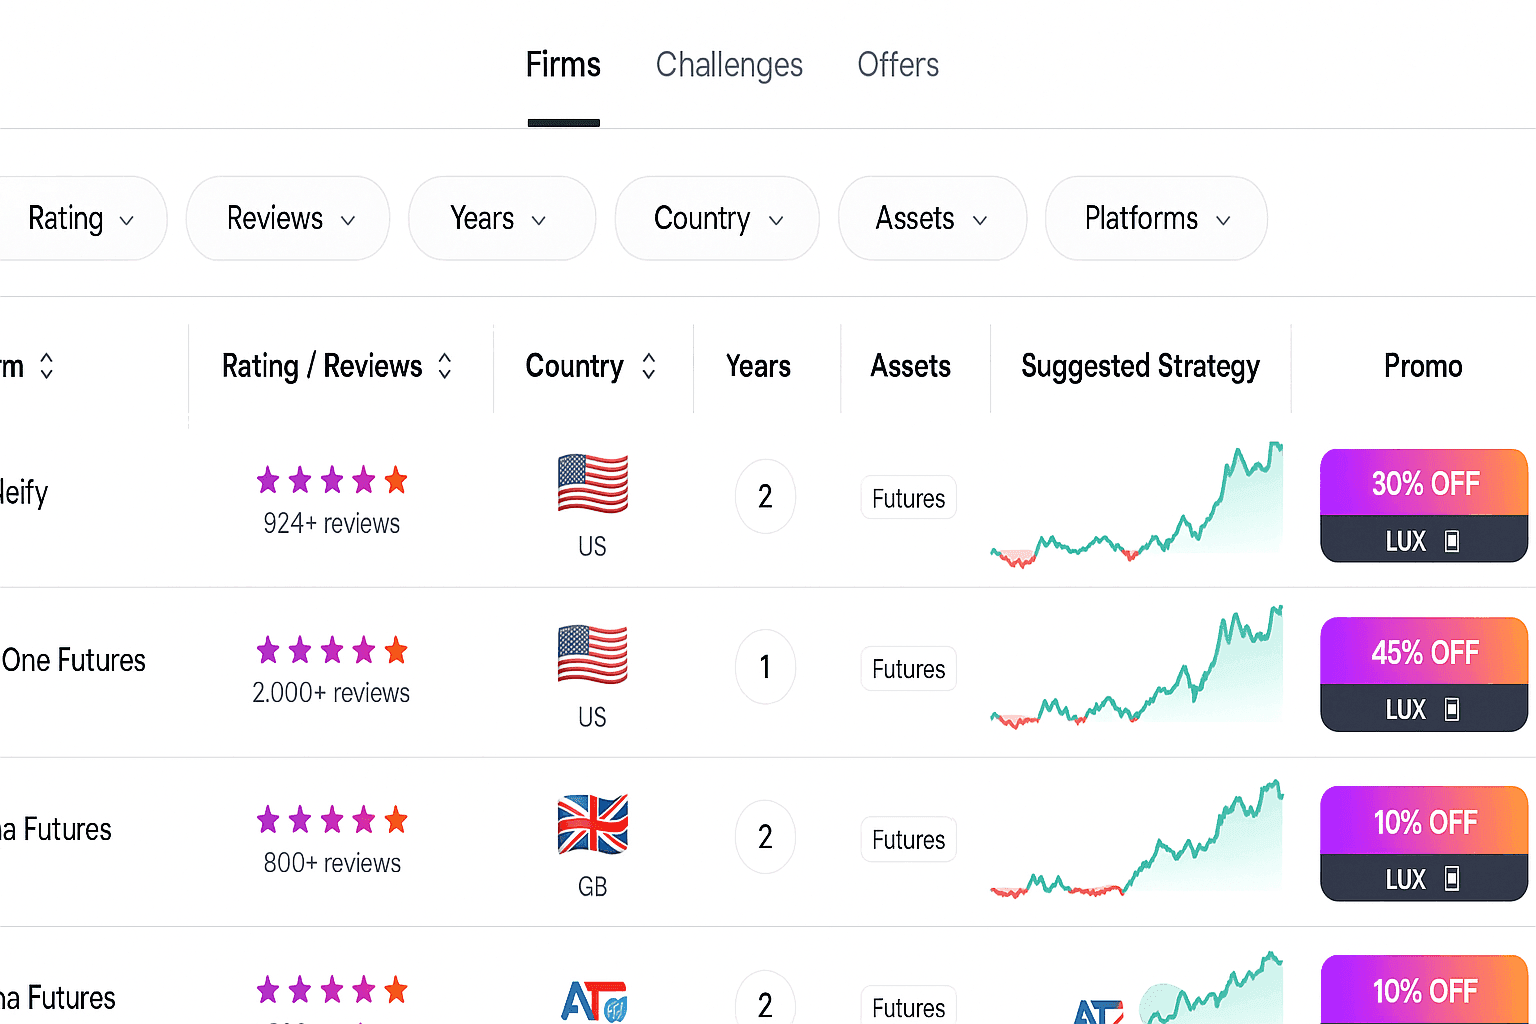Click the US flag for One Futures
Viewport: 1536px width, 1024px height.
click(x=592, y=654)
